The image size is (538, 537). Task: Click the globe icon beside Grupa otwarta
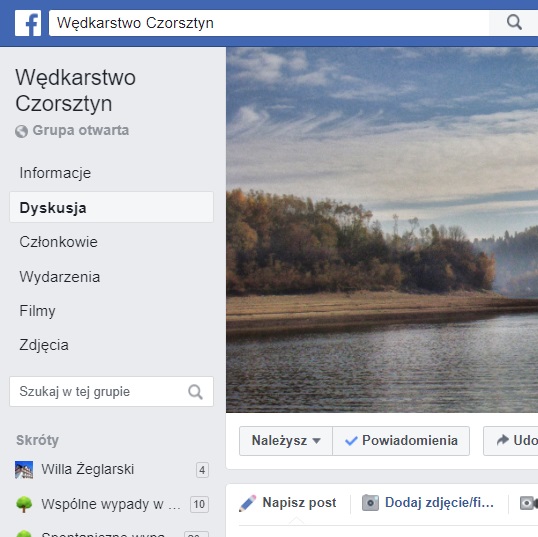point(21,131)
